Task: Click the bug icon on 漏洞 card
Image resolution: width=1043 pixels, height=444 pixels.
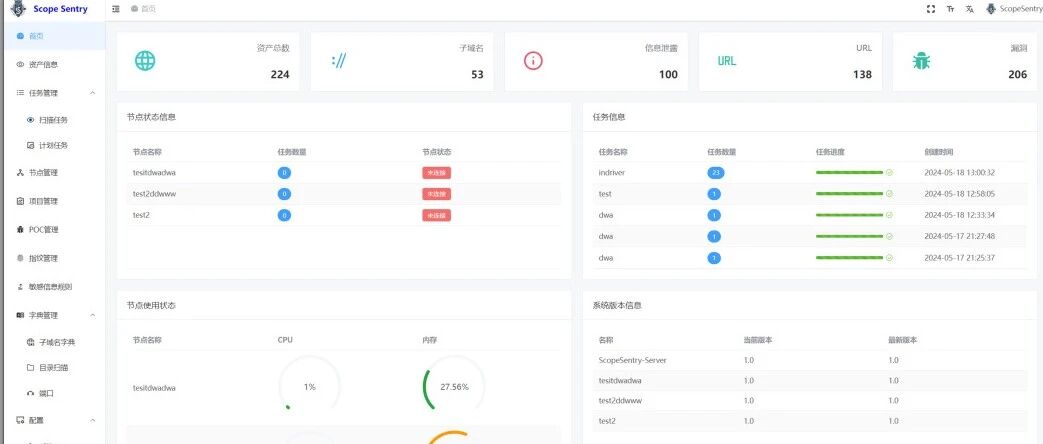Action: click(921, 61)
